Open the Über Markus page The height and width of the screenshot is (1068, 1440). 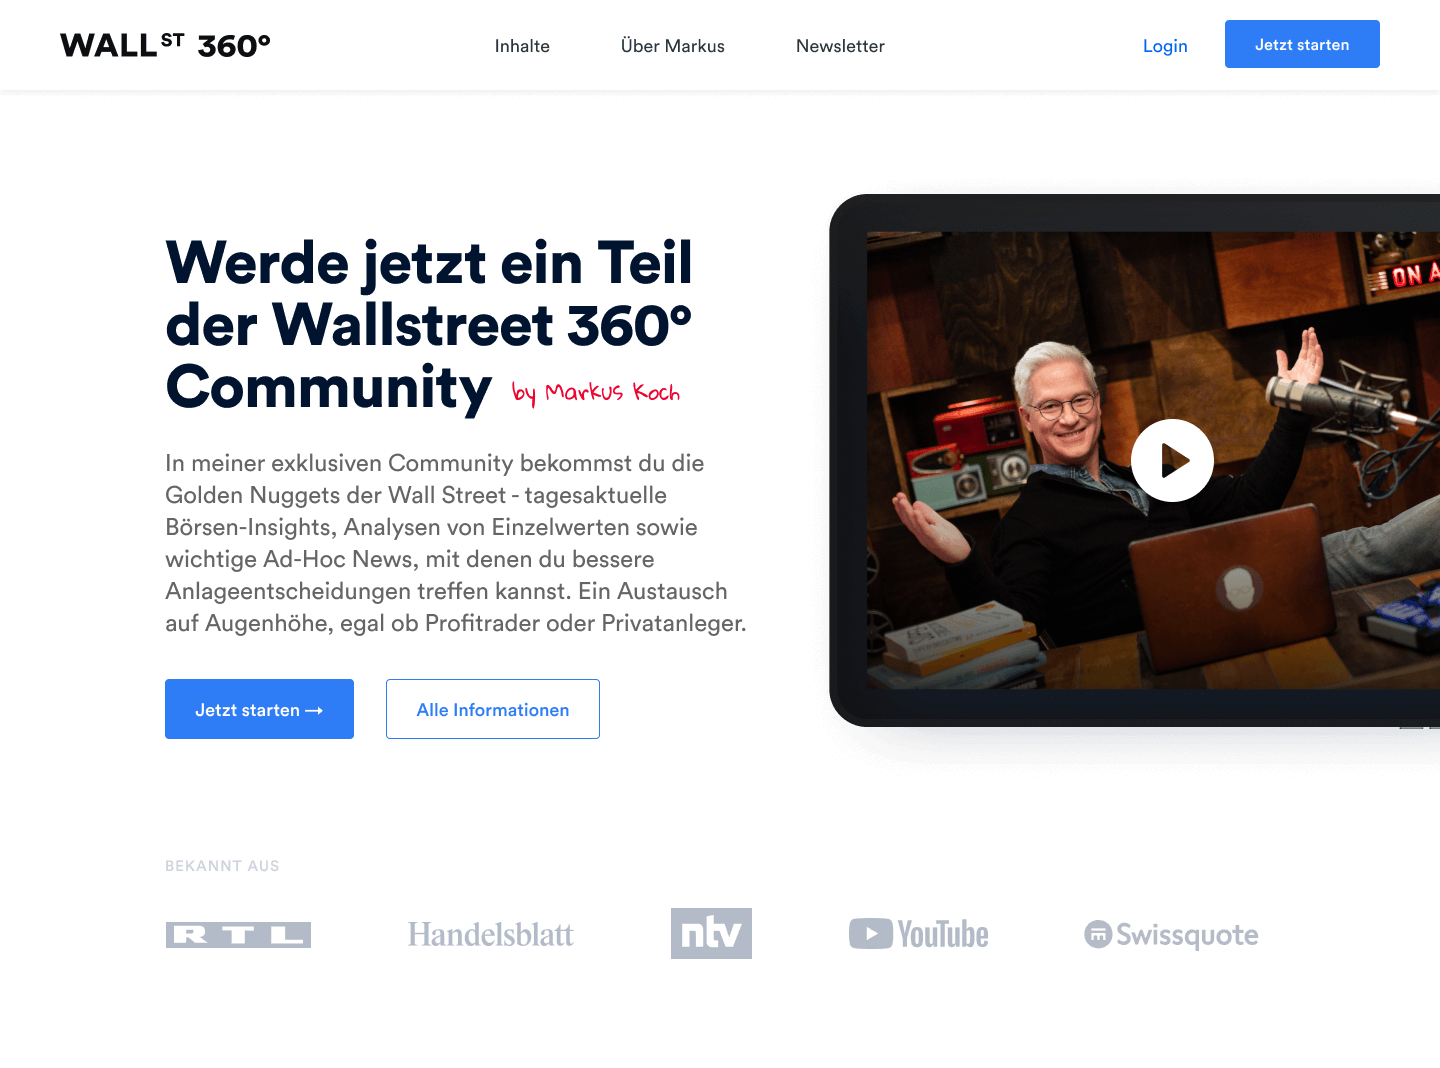(x=672, y=46)
